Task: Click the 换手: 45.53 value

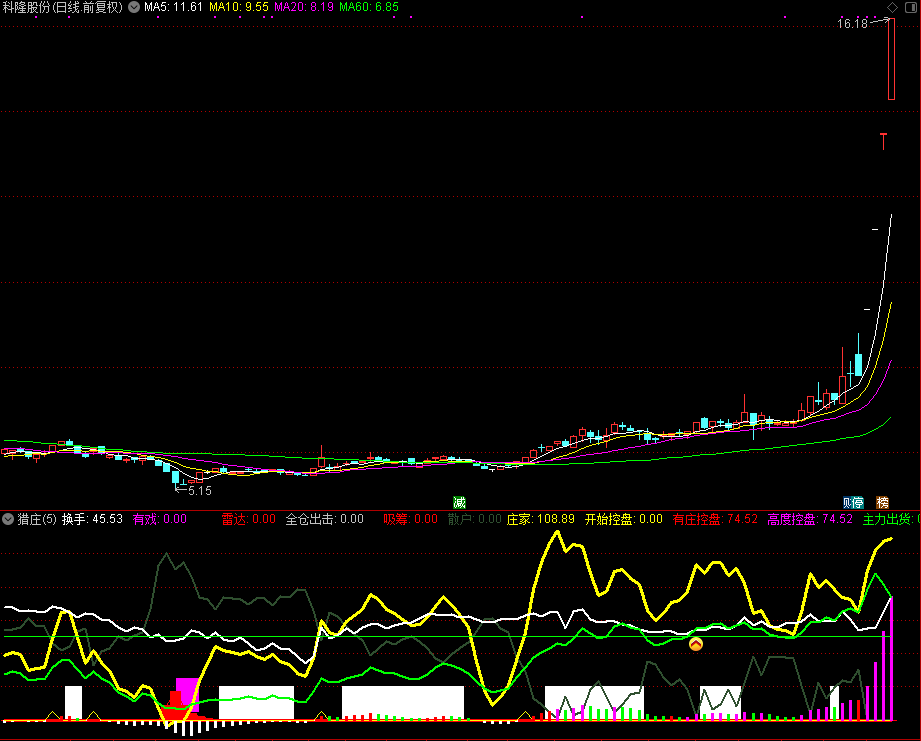Action: coord(92,519)
